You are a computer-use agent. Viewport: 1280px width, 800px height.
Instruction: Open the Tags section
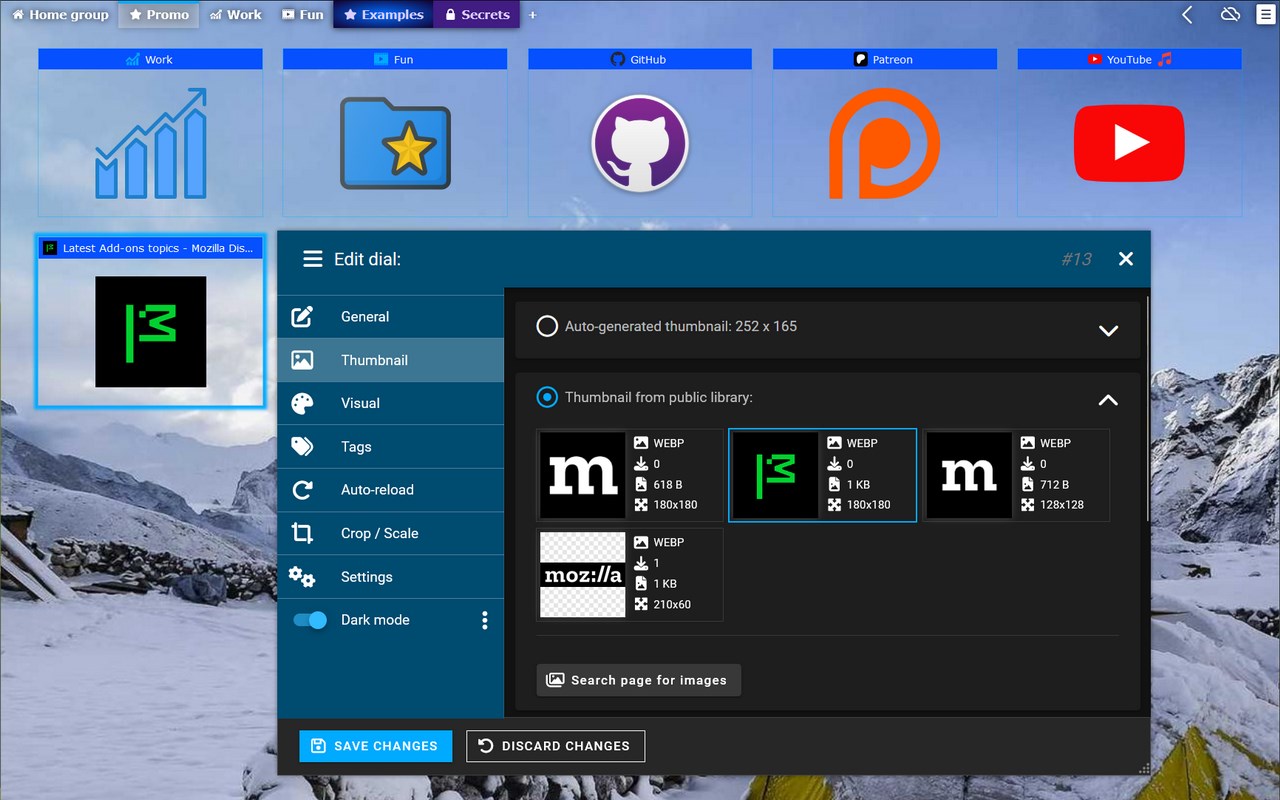[391, 446]
